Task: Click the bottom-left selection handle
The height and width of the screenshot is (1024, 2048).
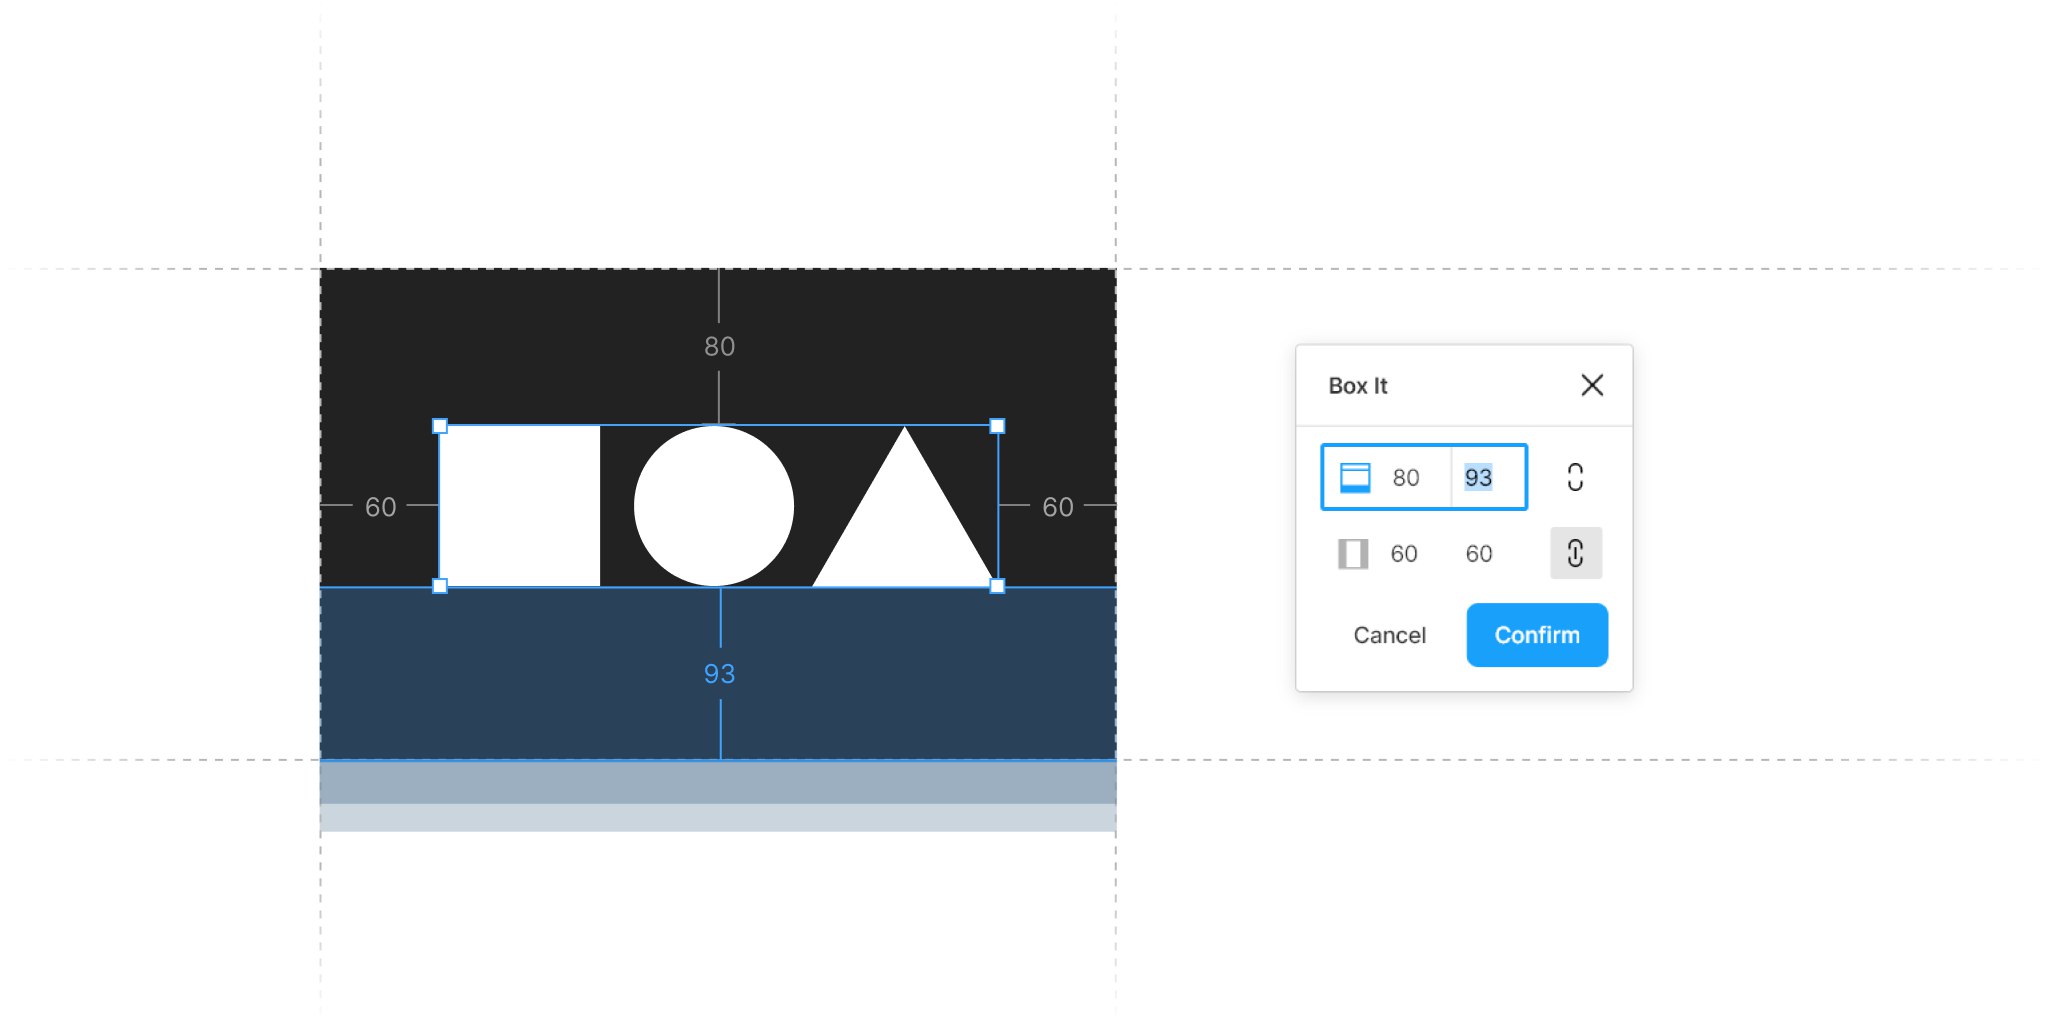Action: [440, 586]
